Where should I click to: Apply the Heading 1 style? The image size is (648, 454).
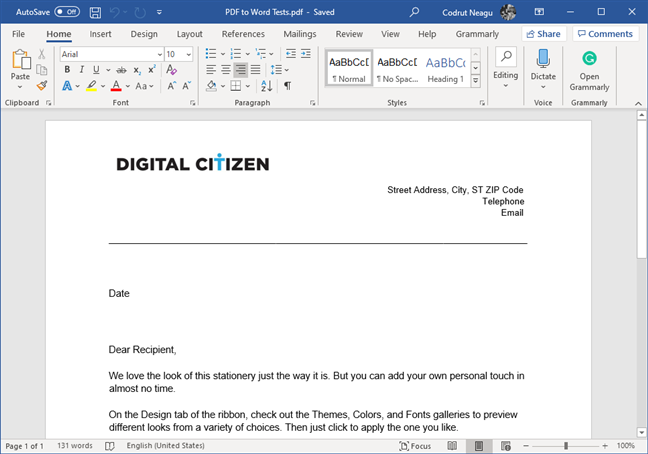pyautogui.click(x=446, y=67)
